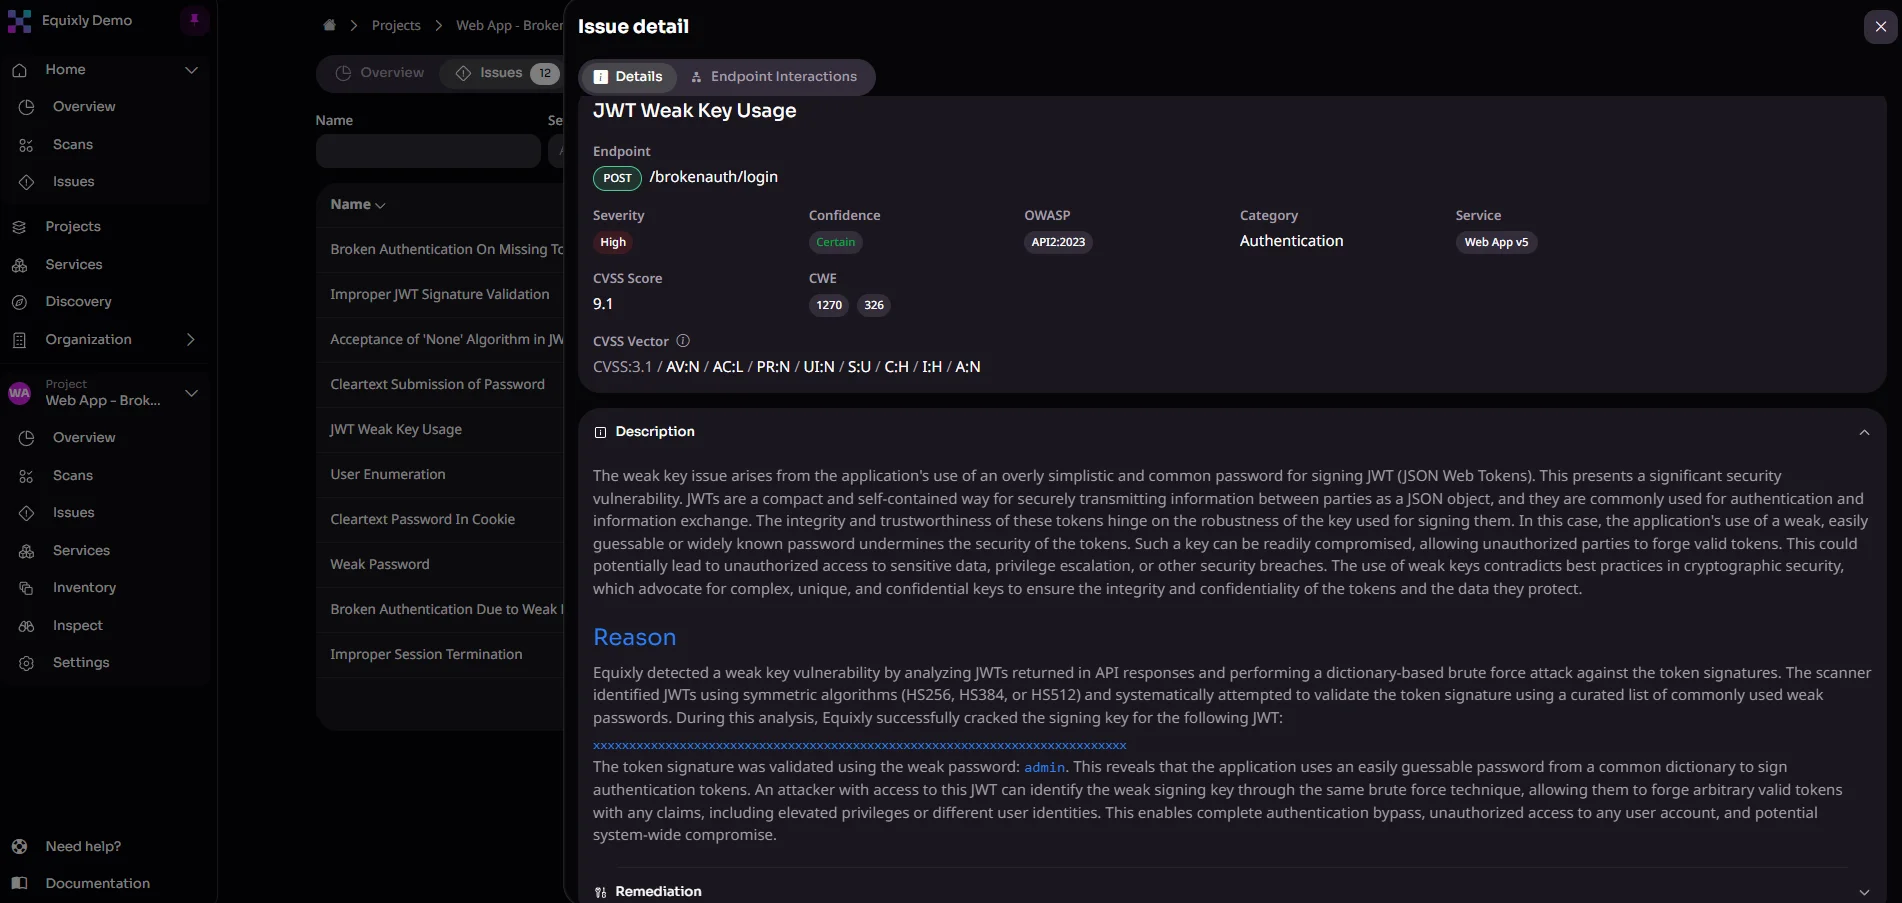Open the Broken Authentication Due to Weak issue
Screen dimensions: 1902x903
point(441,610)
